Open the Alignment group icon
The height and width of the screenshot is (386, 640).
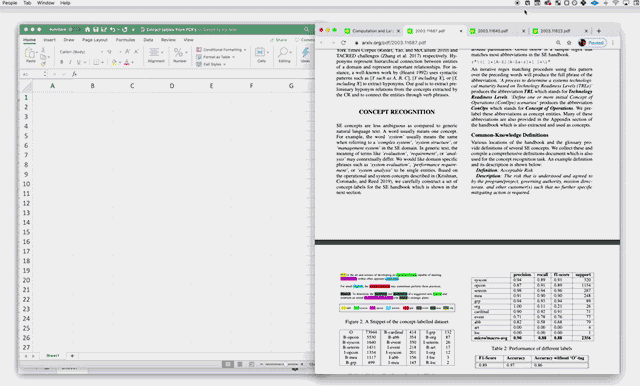[154, 52]
